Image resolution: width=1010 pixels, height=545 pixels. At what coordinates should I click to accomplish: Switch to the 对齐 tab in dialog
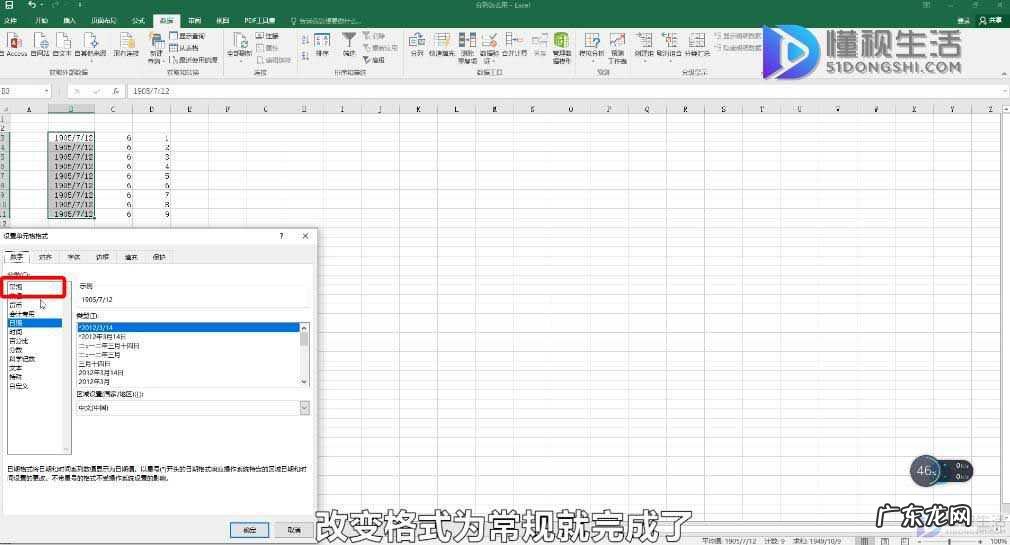45,257
